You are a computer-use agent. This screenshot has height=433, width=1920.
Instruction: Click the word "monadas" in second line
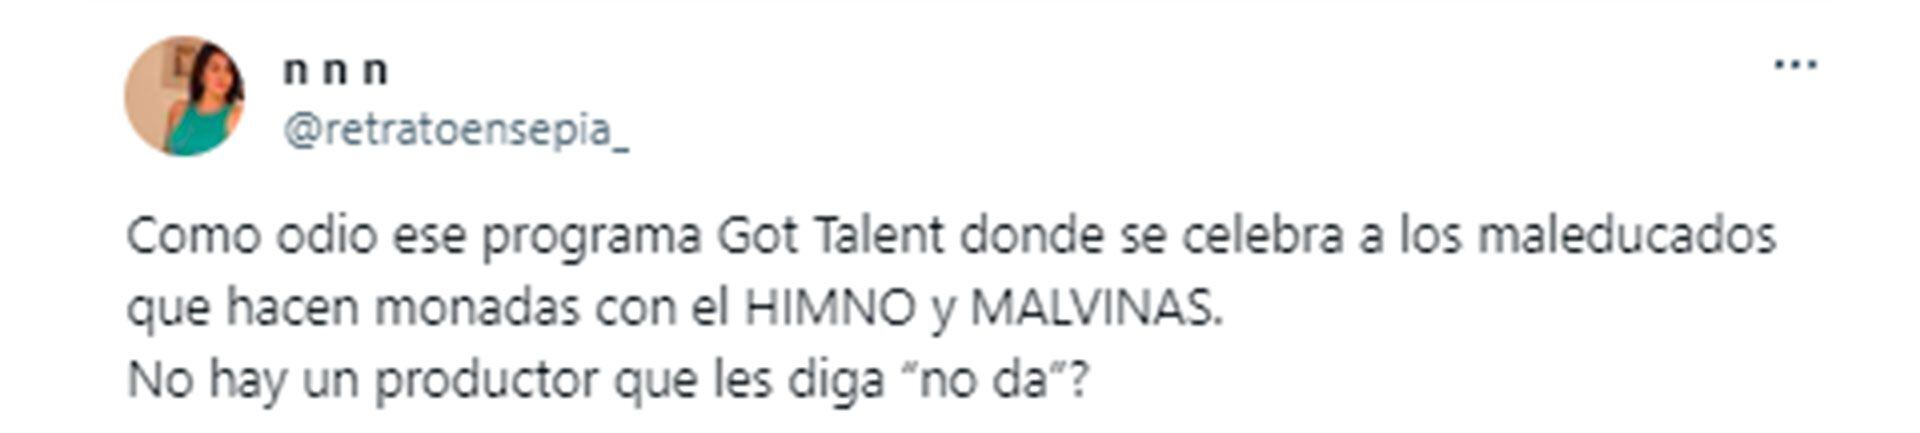tap(478, 308)
